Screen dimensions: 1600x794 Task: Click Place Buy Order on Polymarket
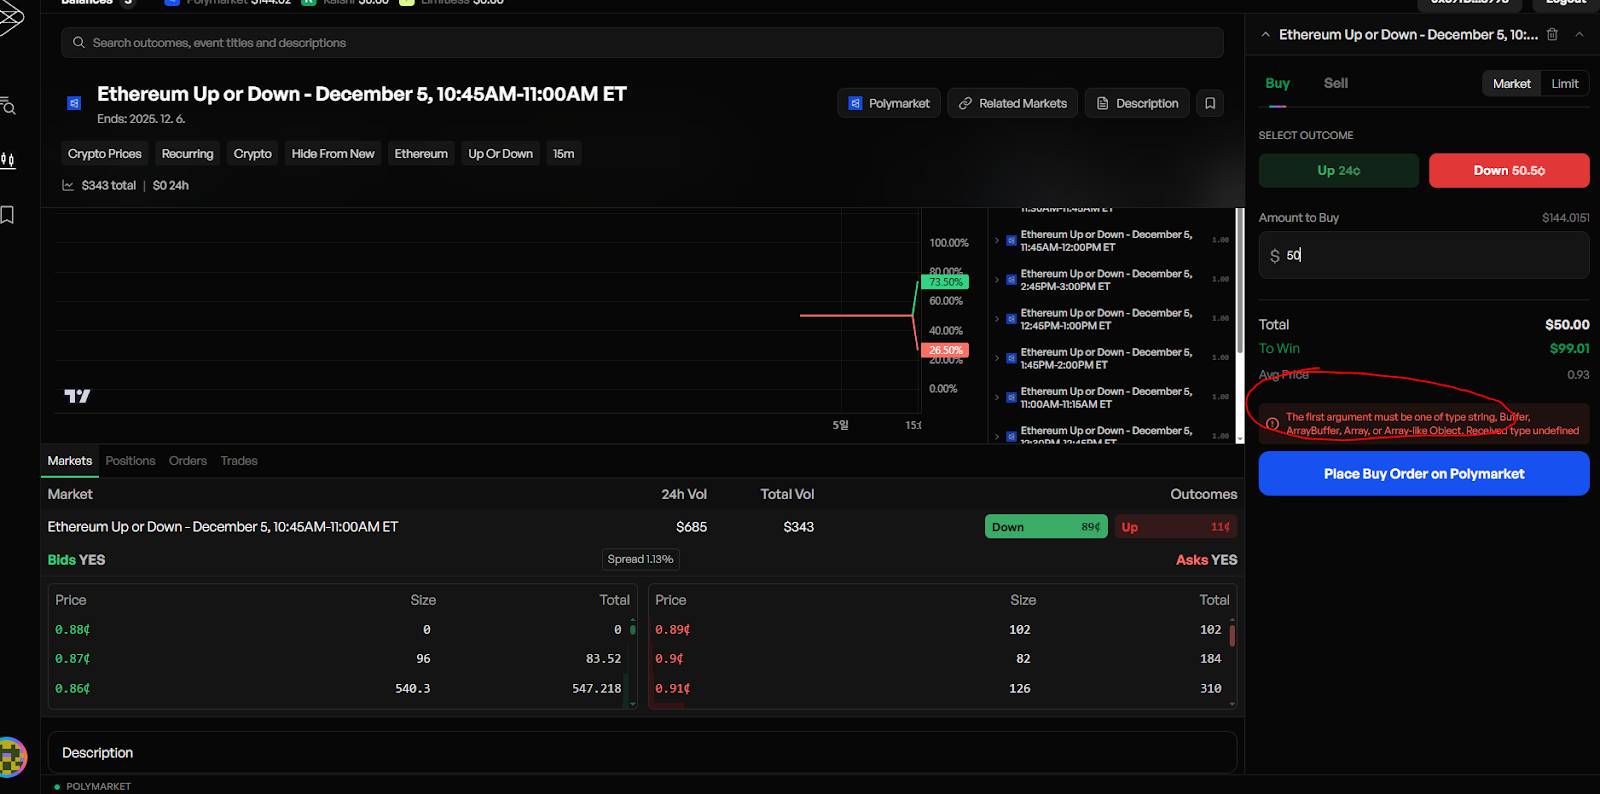[1424, 473]
